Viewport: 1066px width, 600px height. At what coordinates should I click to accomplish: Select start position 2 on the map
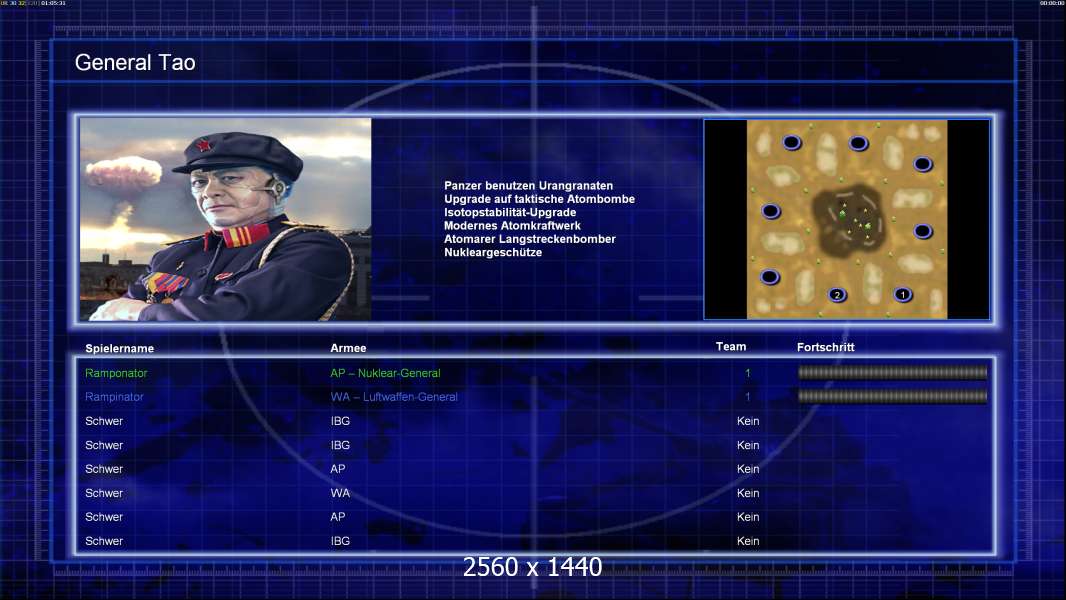pyautogui.click(x=837, y=295)
